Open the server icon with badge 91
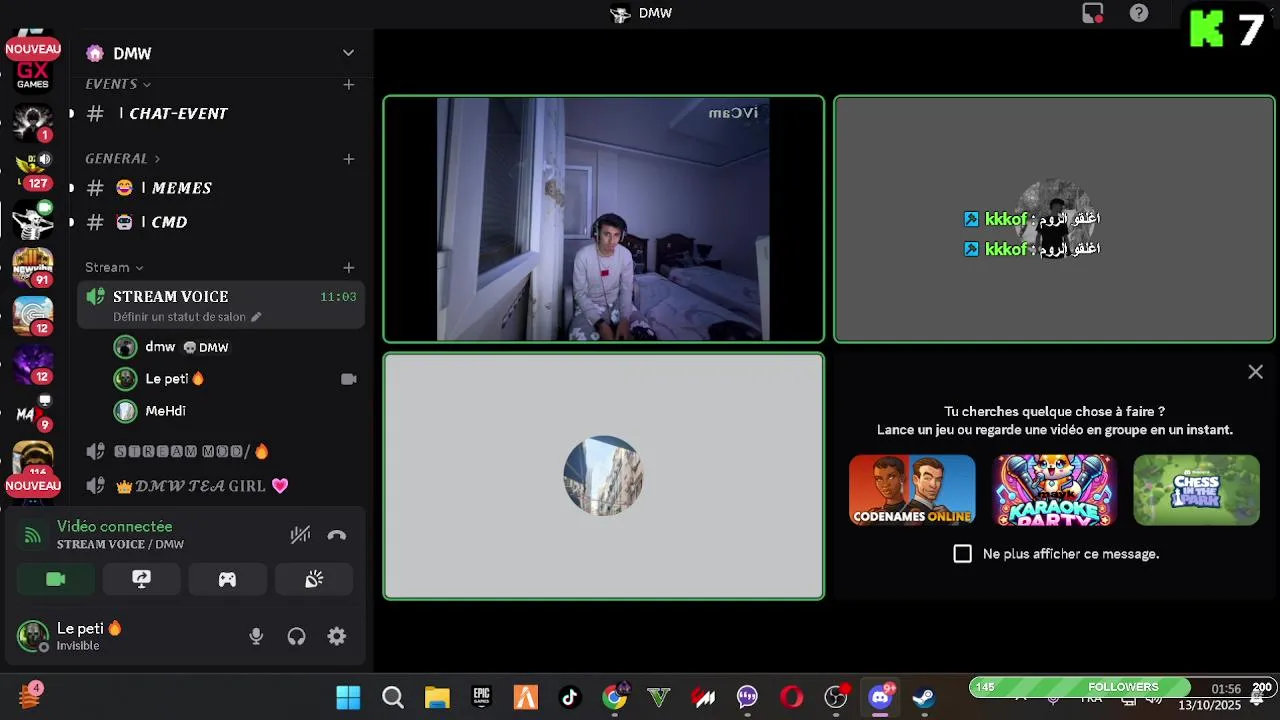This screenshot has width=1280, height=720. 33,267
